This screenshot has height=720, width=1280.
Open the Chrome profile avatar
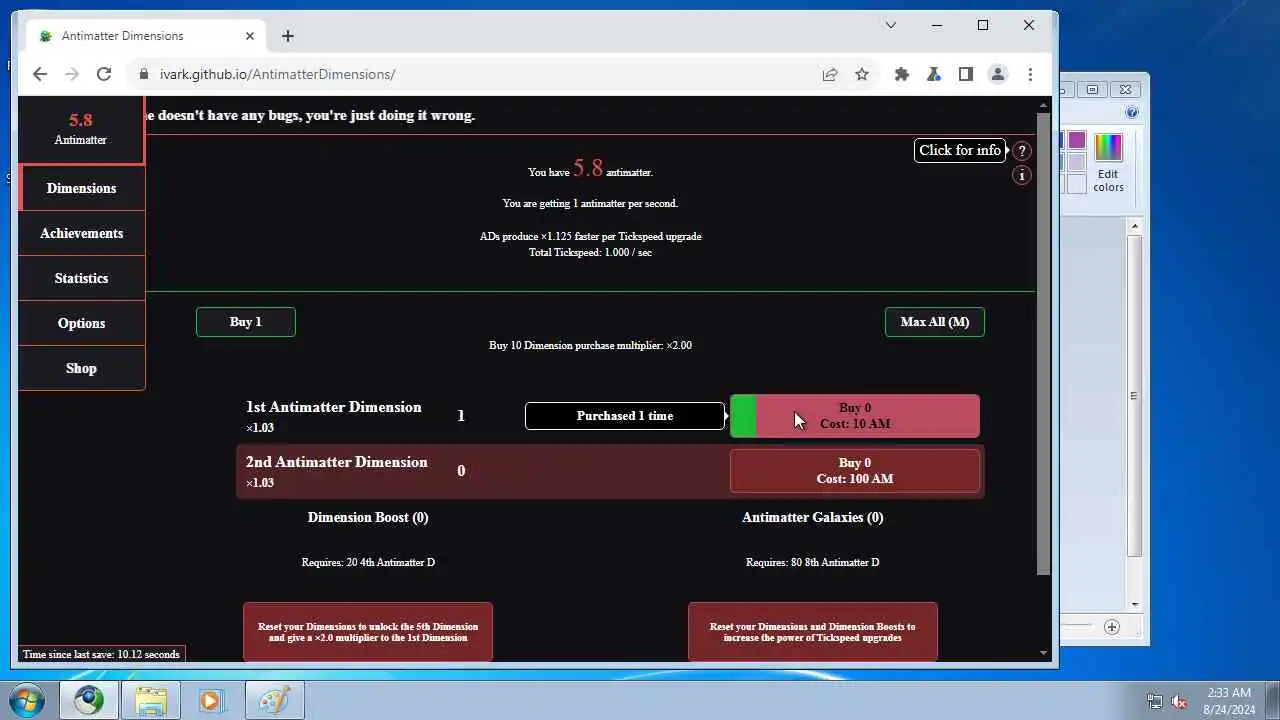998,74
